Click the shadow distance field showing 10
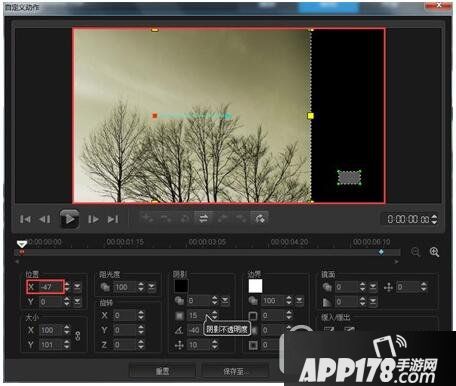Image resolution: width=456 pixels, height=386 pixels. pyautogui.click(x=198, y=345)
